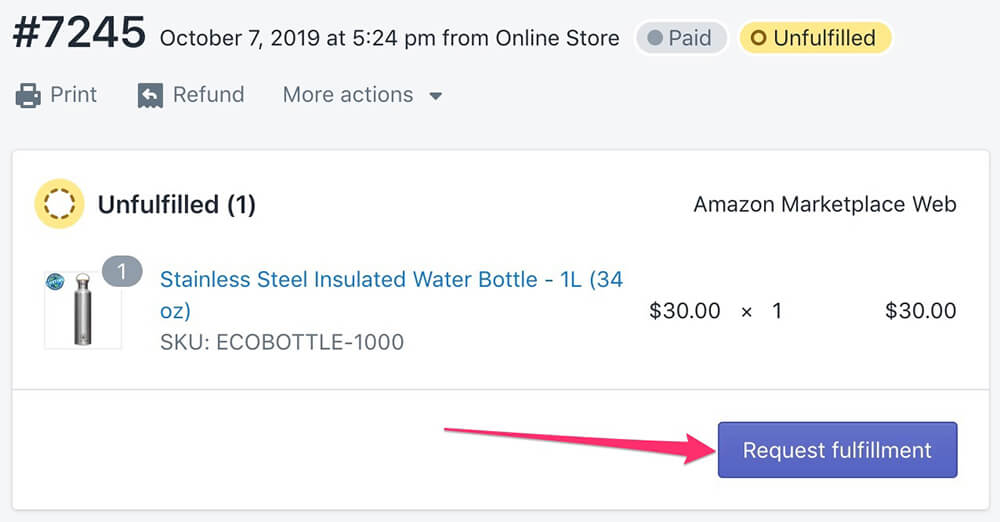Click the SKU ECOBOTTLE-1000 text
The height and width of the screenshot is (522, 1000).
click(x=282, y=342)
